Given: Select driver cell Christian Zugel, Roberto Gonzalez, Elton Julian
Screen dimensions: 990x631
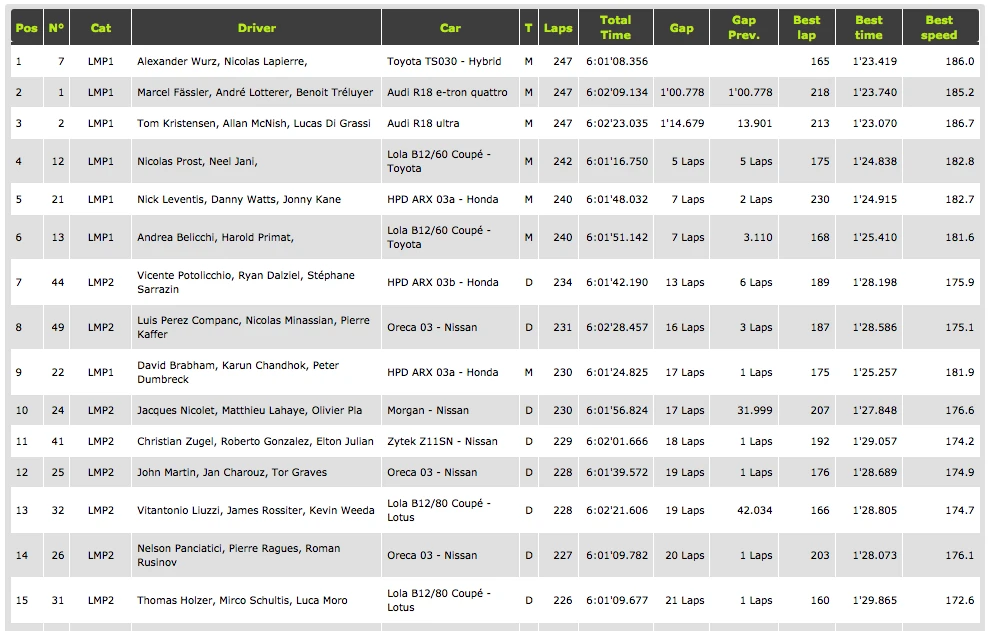Looking at the screenshot, I should 255,441.
